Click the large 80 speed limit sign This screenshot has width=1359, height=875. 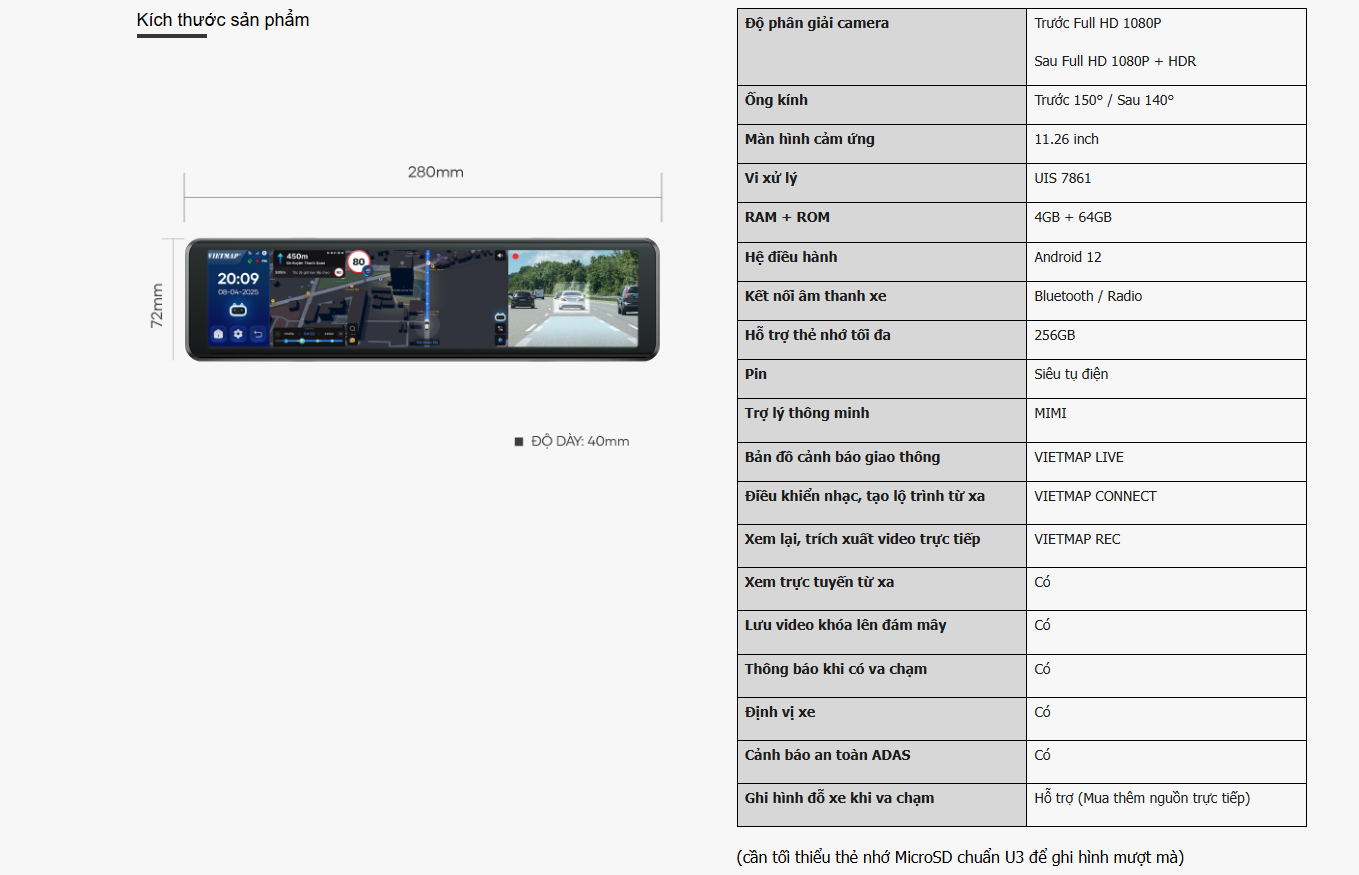[x=357, y=263]
